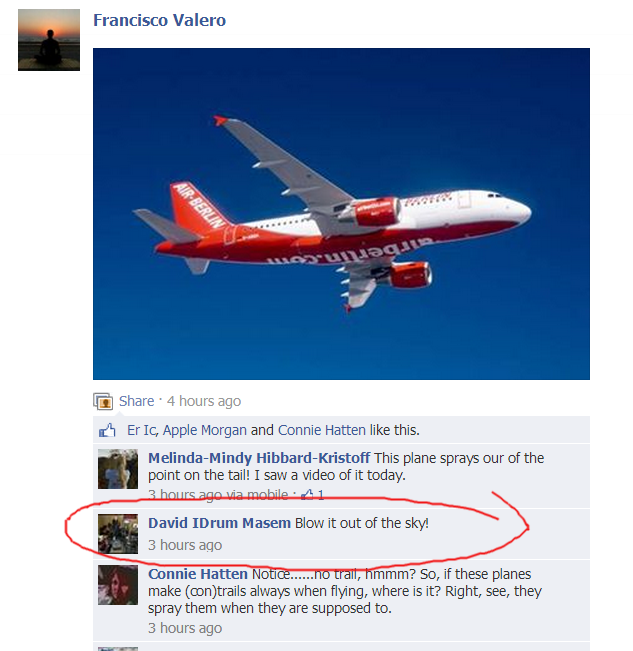The height and width of the screenshot is (651, 633).
Task: Click timestamp under David's comment
Action: point(185,545)
